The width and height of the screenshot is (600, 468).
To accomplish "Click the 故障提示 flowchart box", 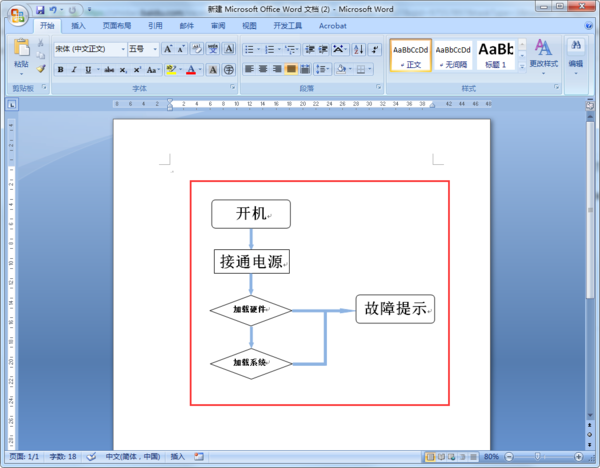I will click(395, 309).
